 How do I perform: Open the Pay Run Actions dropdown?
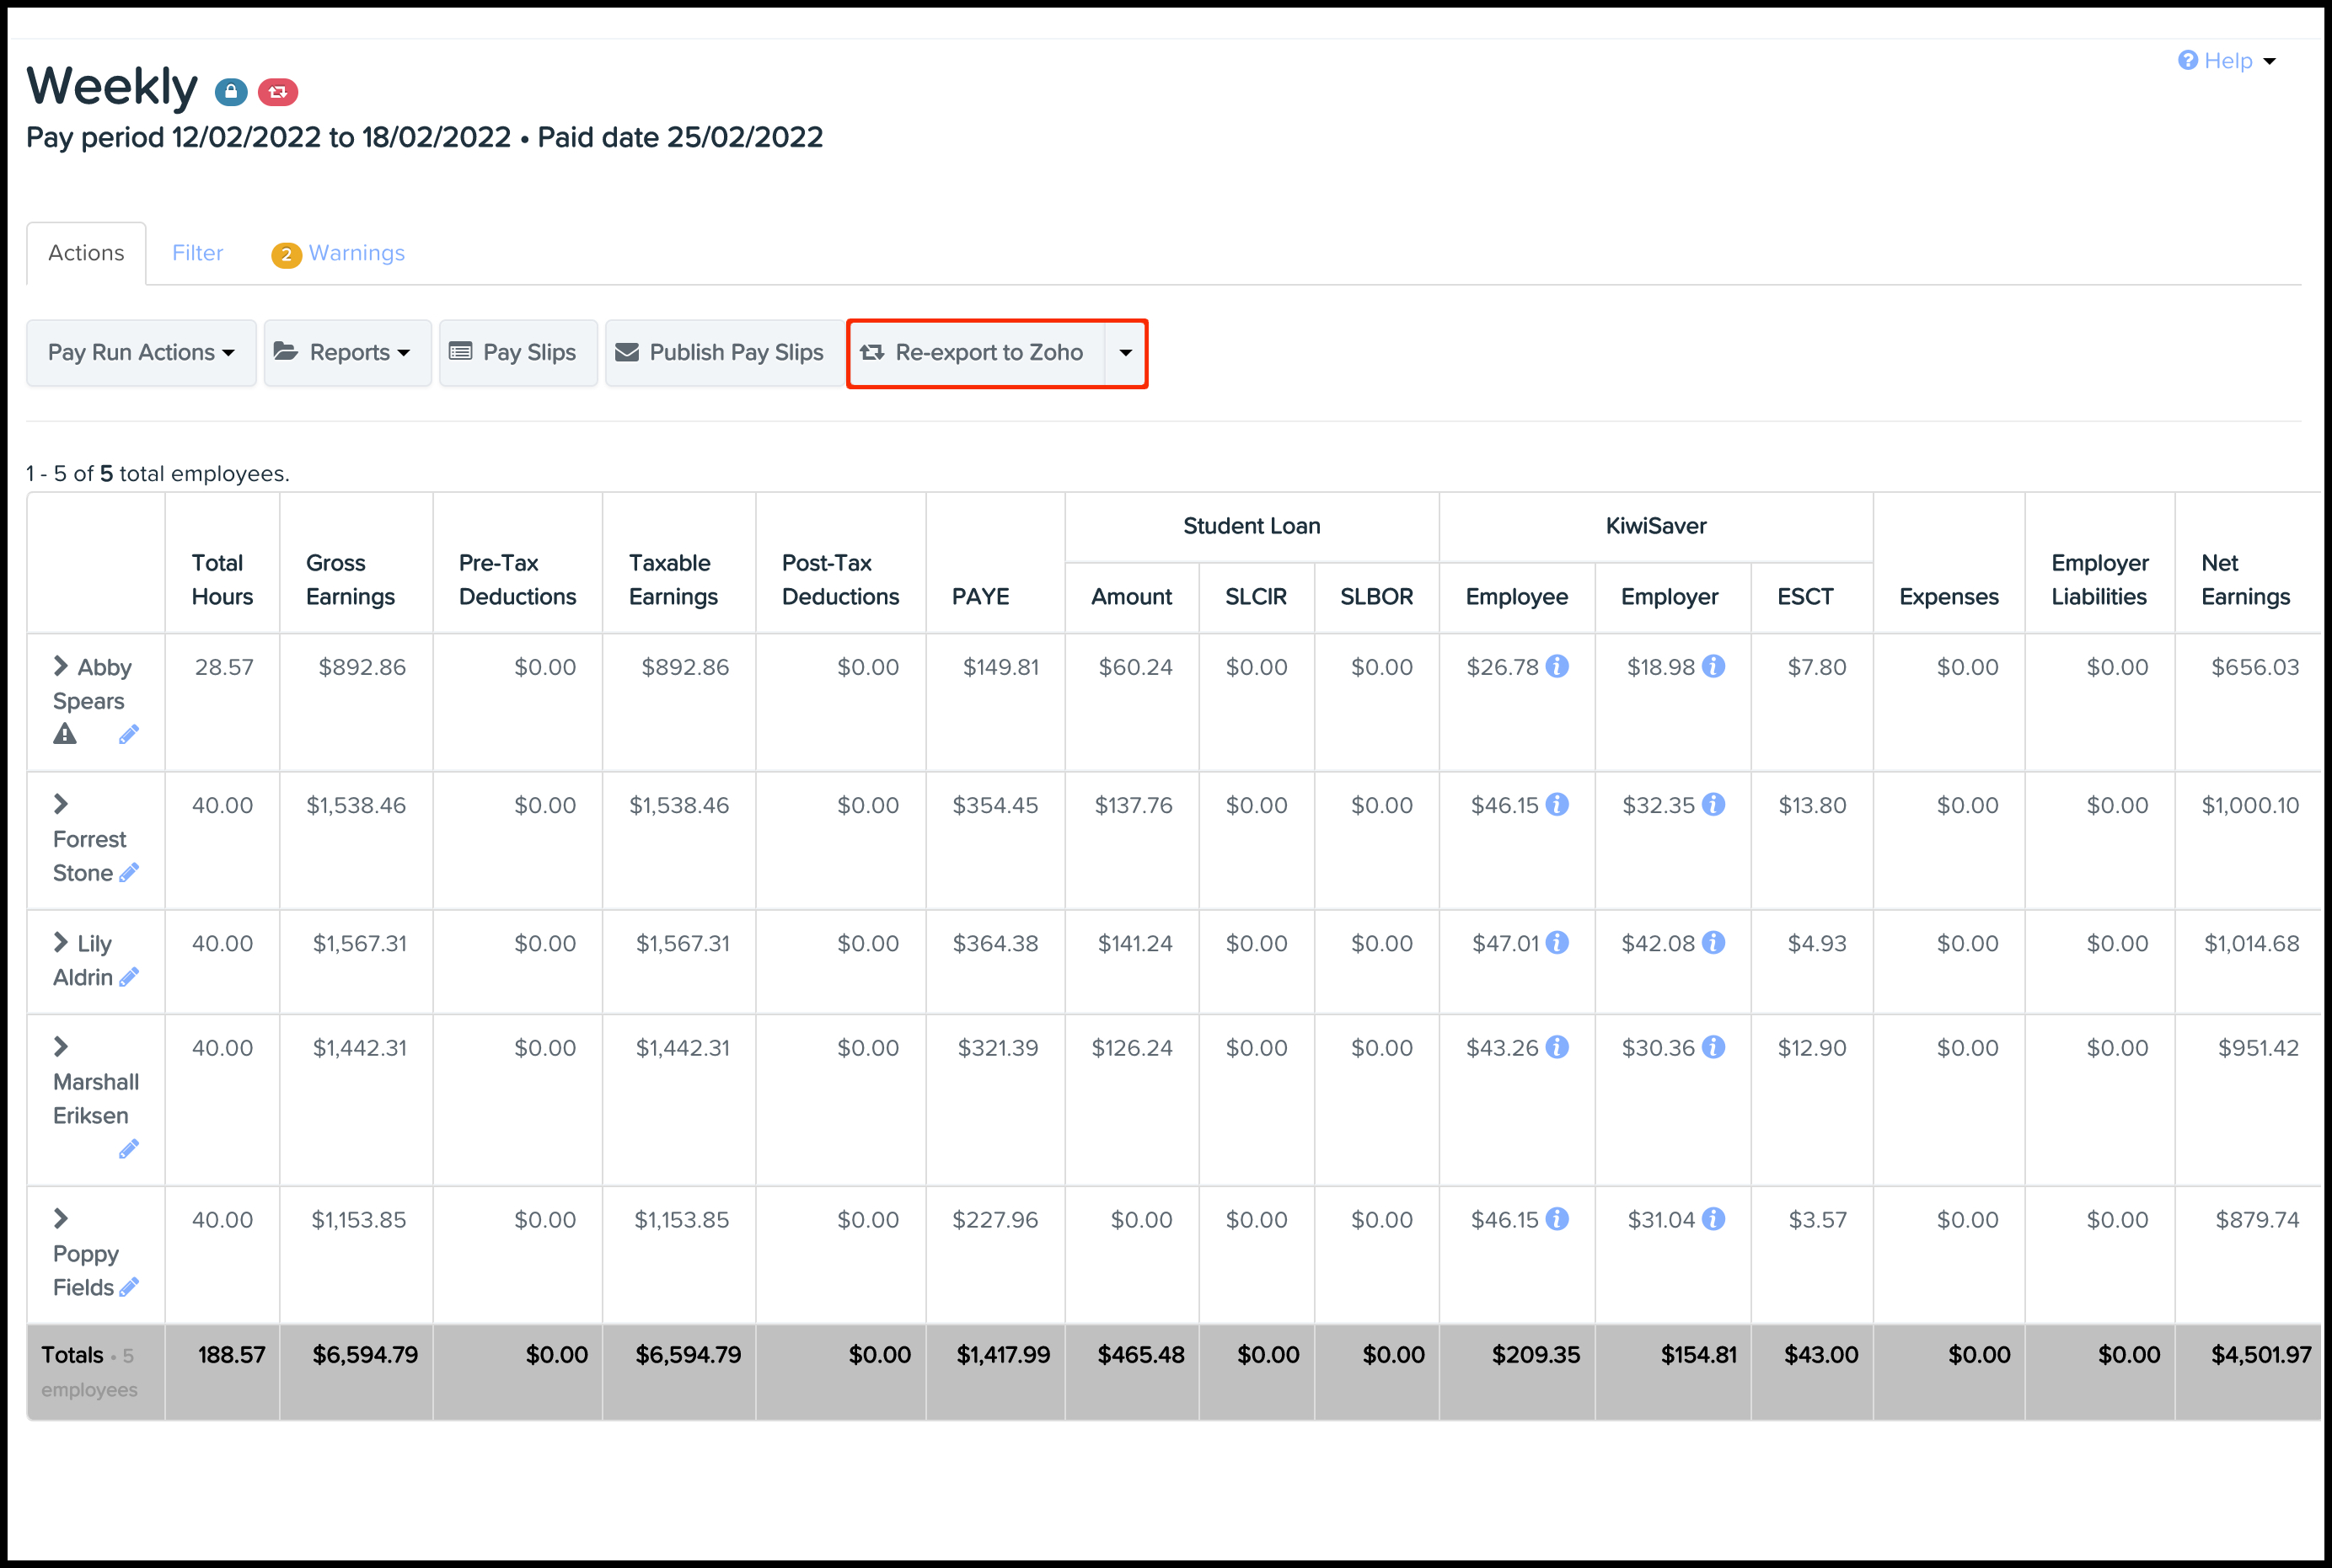[141, 352]
